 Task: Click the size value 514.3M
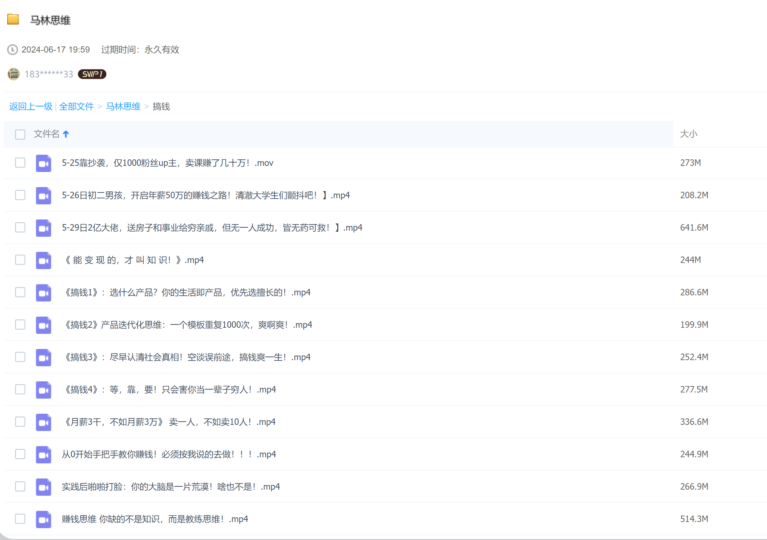694,519
